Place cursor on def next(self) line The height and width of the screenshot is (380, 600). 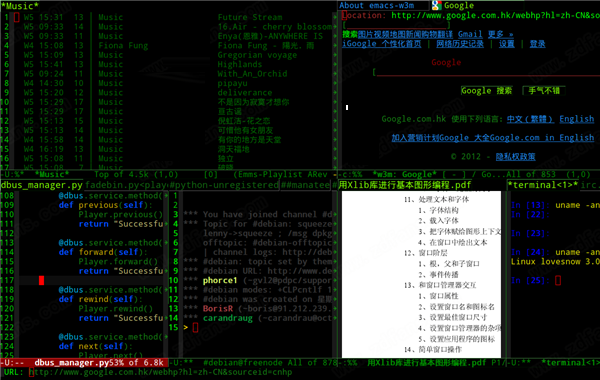click(95, 346)
